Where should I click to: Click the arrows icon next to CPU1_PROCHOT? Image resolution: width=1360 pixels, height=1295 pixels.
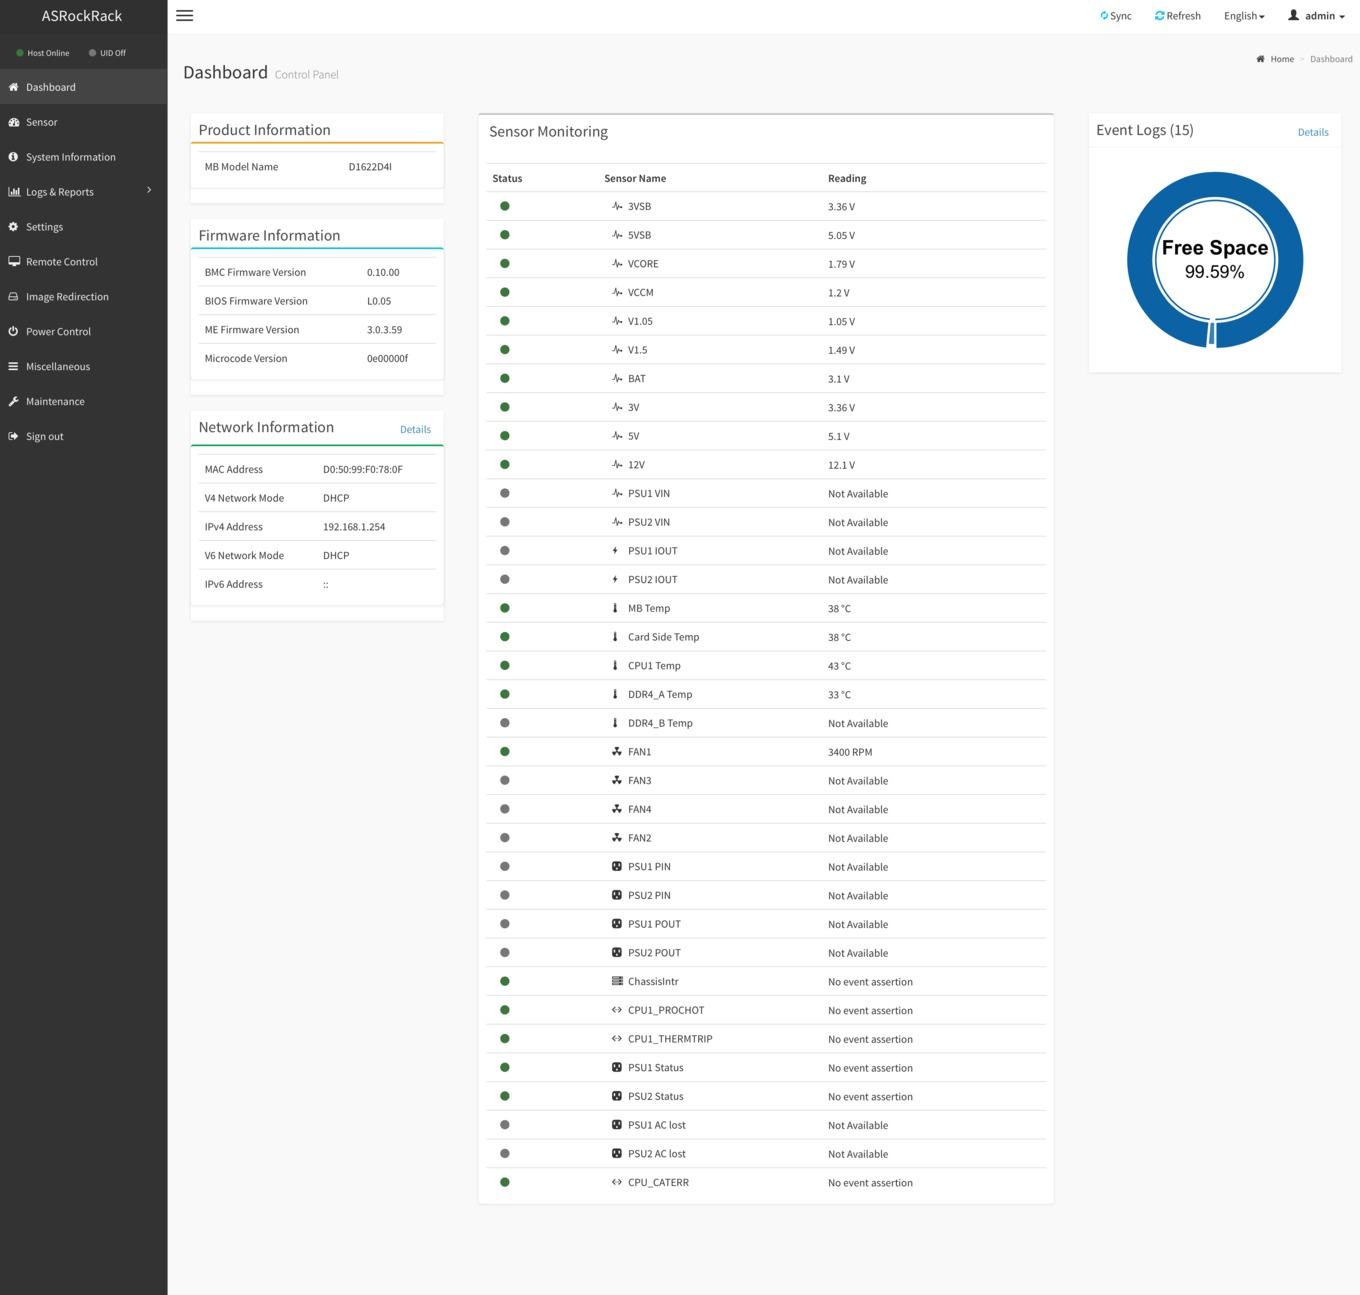coord(617,1010)
